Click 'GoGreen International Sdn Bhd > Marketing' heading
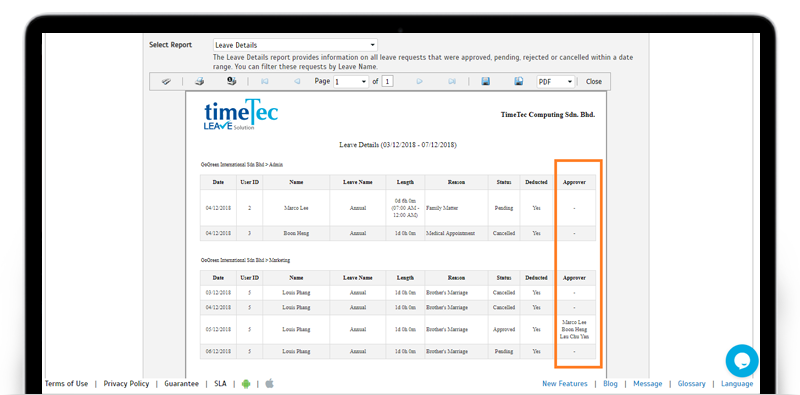Image resolution: width=800 pixels, height=395 pixels. pos(245,260)
